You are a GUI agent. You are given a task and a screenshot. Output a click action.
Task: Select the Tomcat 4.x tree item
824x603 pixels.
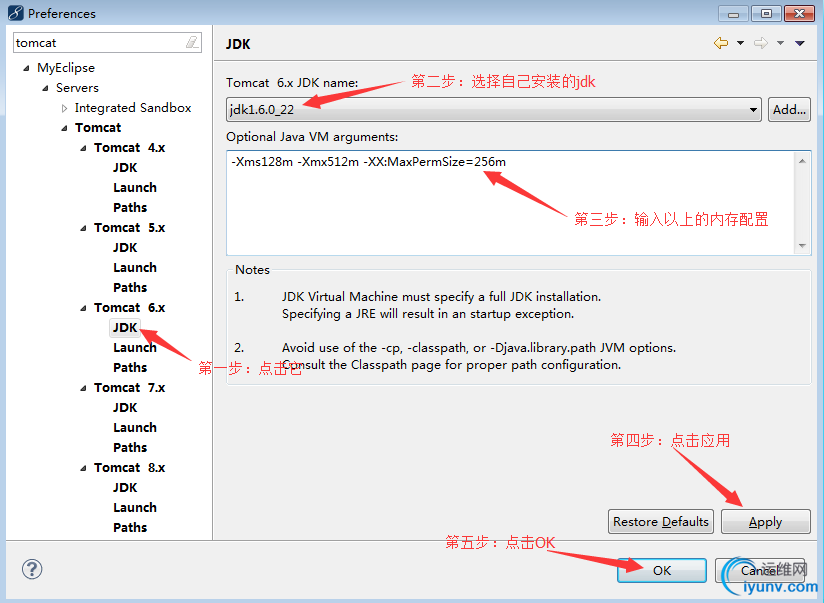[x=129, y=148]
